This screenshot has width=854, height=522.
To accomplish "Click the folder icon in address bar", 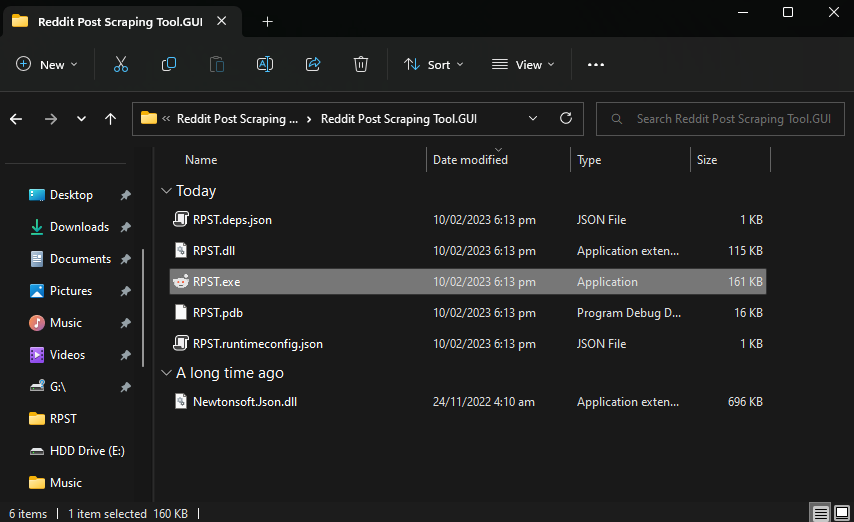I will click(149, 118).
